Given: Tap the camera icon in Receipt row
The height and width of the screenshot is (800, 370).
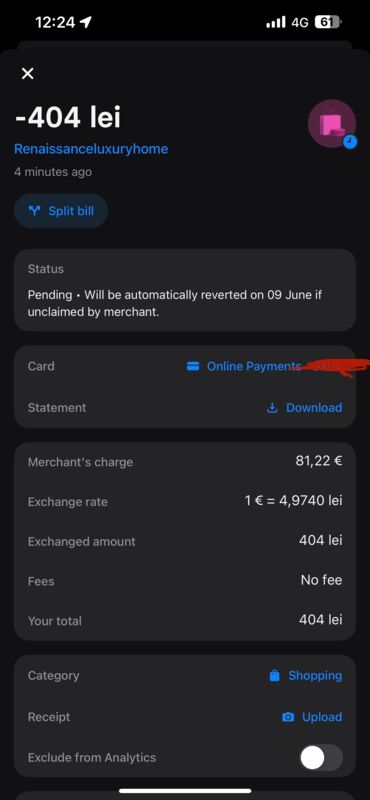Looking at the screenshot, I should pyautogui.click(x=288, y=717).
